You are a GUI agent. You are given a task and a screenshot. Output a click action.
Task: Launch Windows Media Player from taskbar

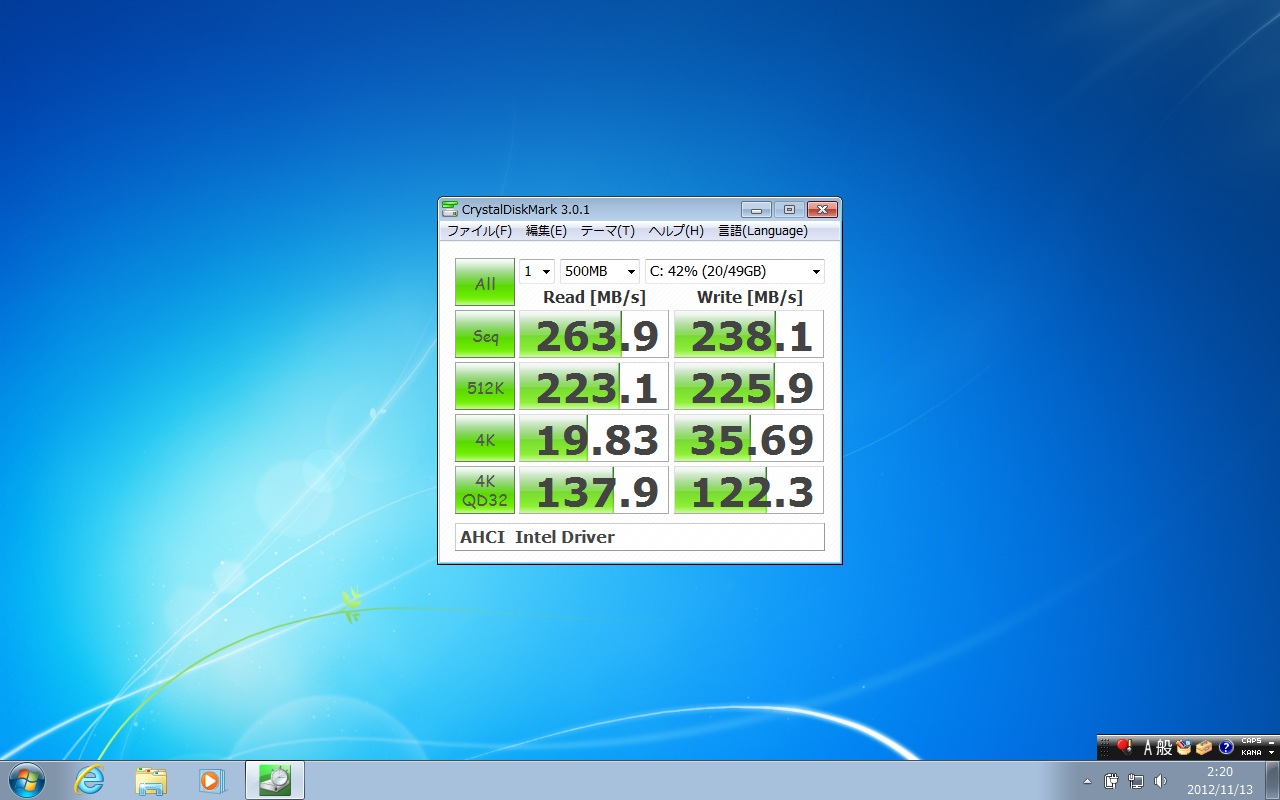tap(212, 780)
